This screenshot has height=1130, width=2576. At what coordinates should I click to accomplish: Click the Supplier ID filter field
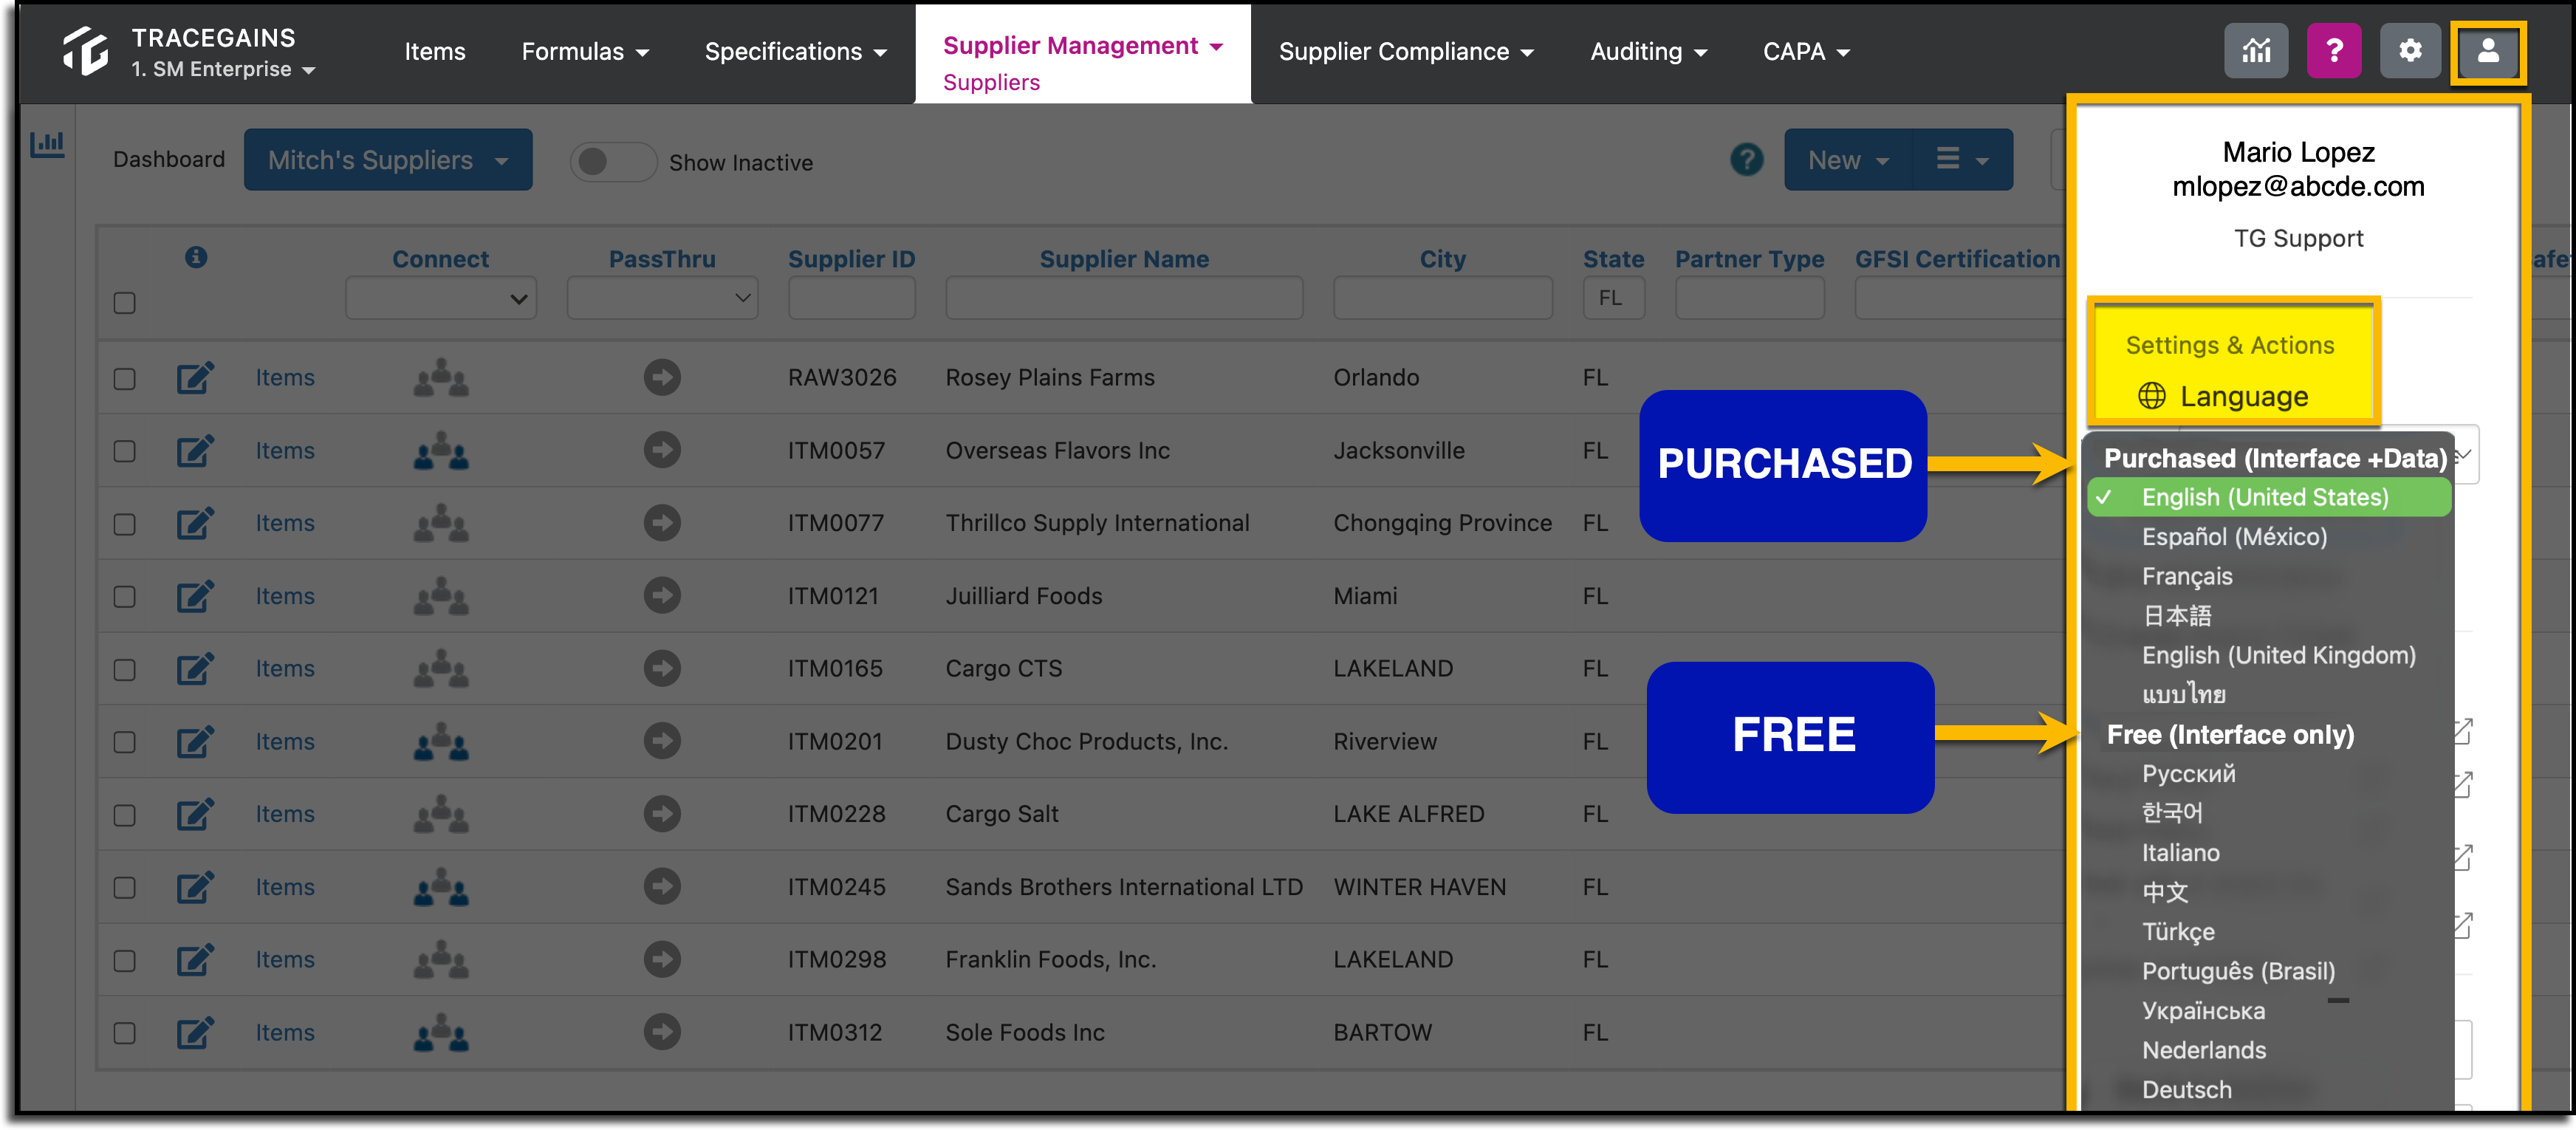[x=851, y=298]
